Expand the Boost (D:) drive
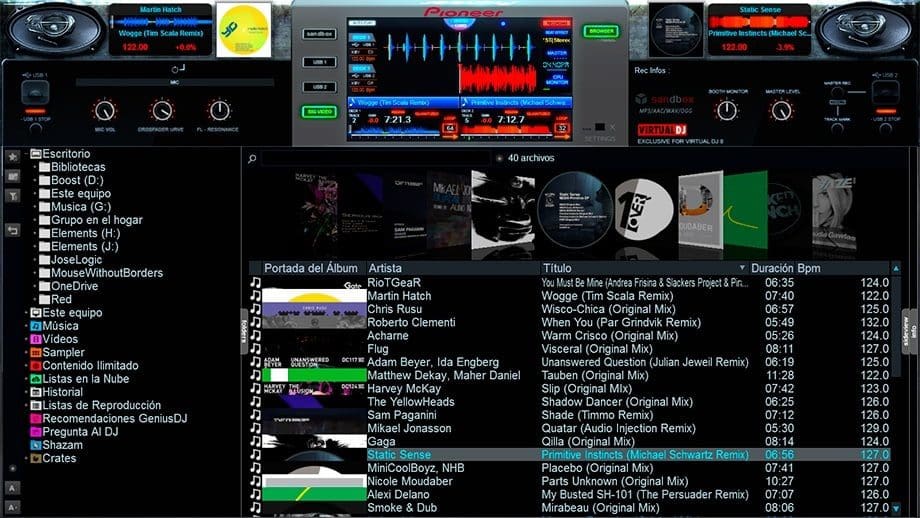Viewport: 920px width, 518px height. click(35, 181)
